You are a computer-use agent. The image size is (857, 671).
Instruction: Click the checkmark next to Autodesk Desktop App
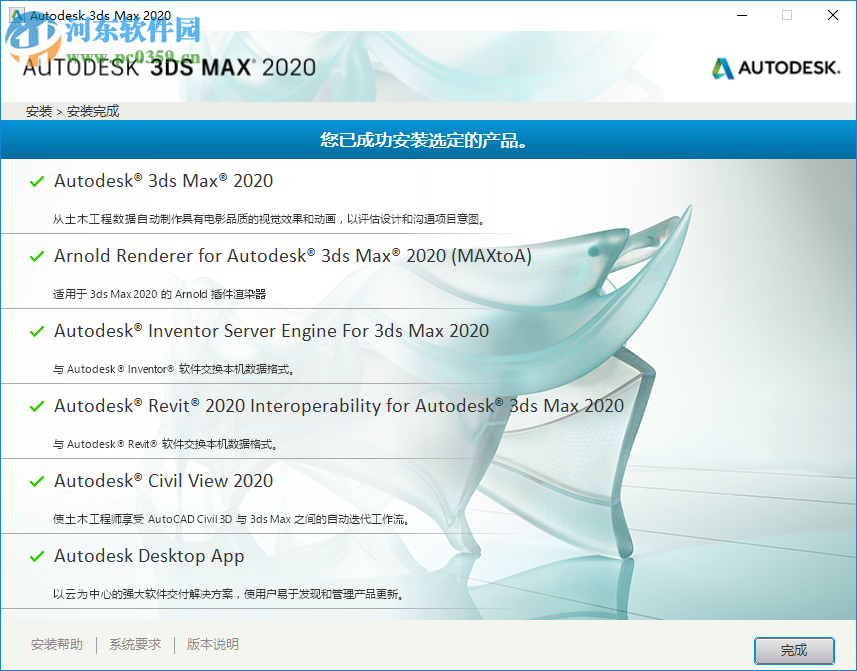point(37,556)
